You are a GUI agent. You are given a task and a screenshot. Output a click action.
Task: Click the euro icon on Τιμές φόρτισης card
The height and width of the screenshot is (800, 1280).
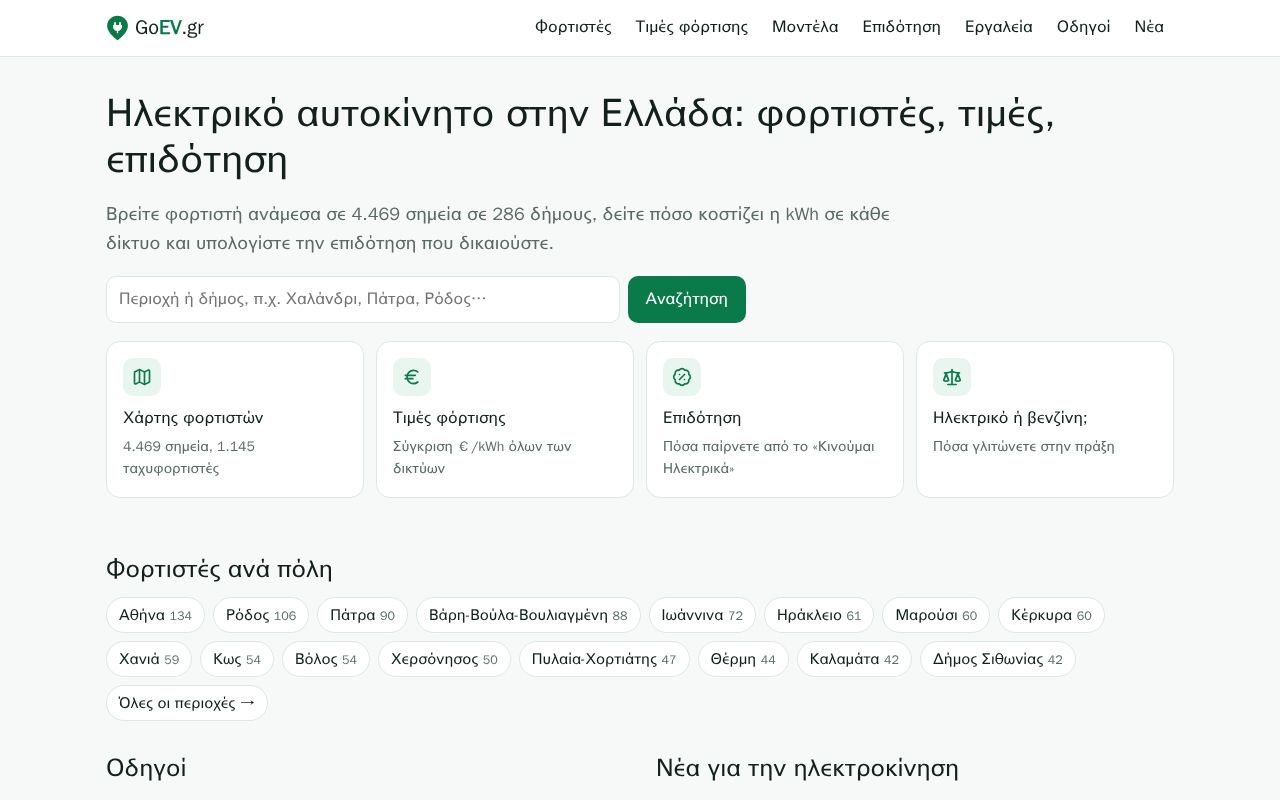click(412, 377)
